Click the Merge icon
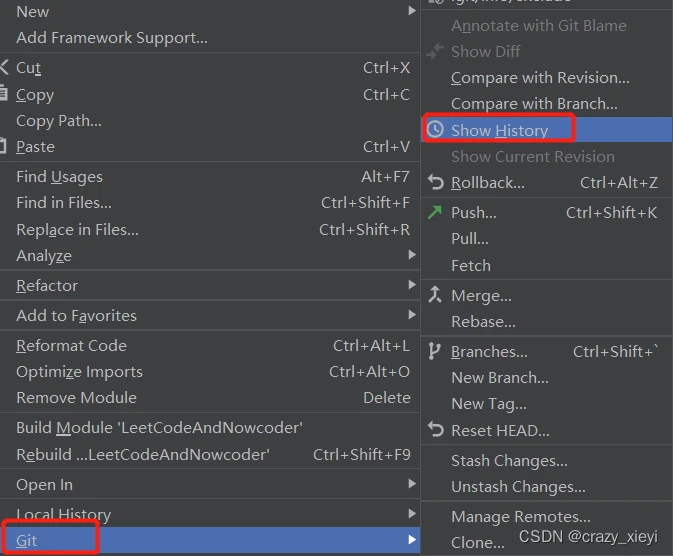 pos(435,295)
